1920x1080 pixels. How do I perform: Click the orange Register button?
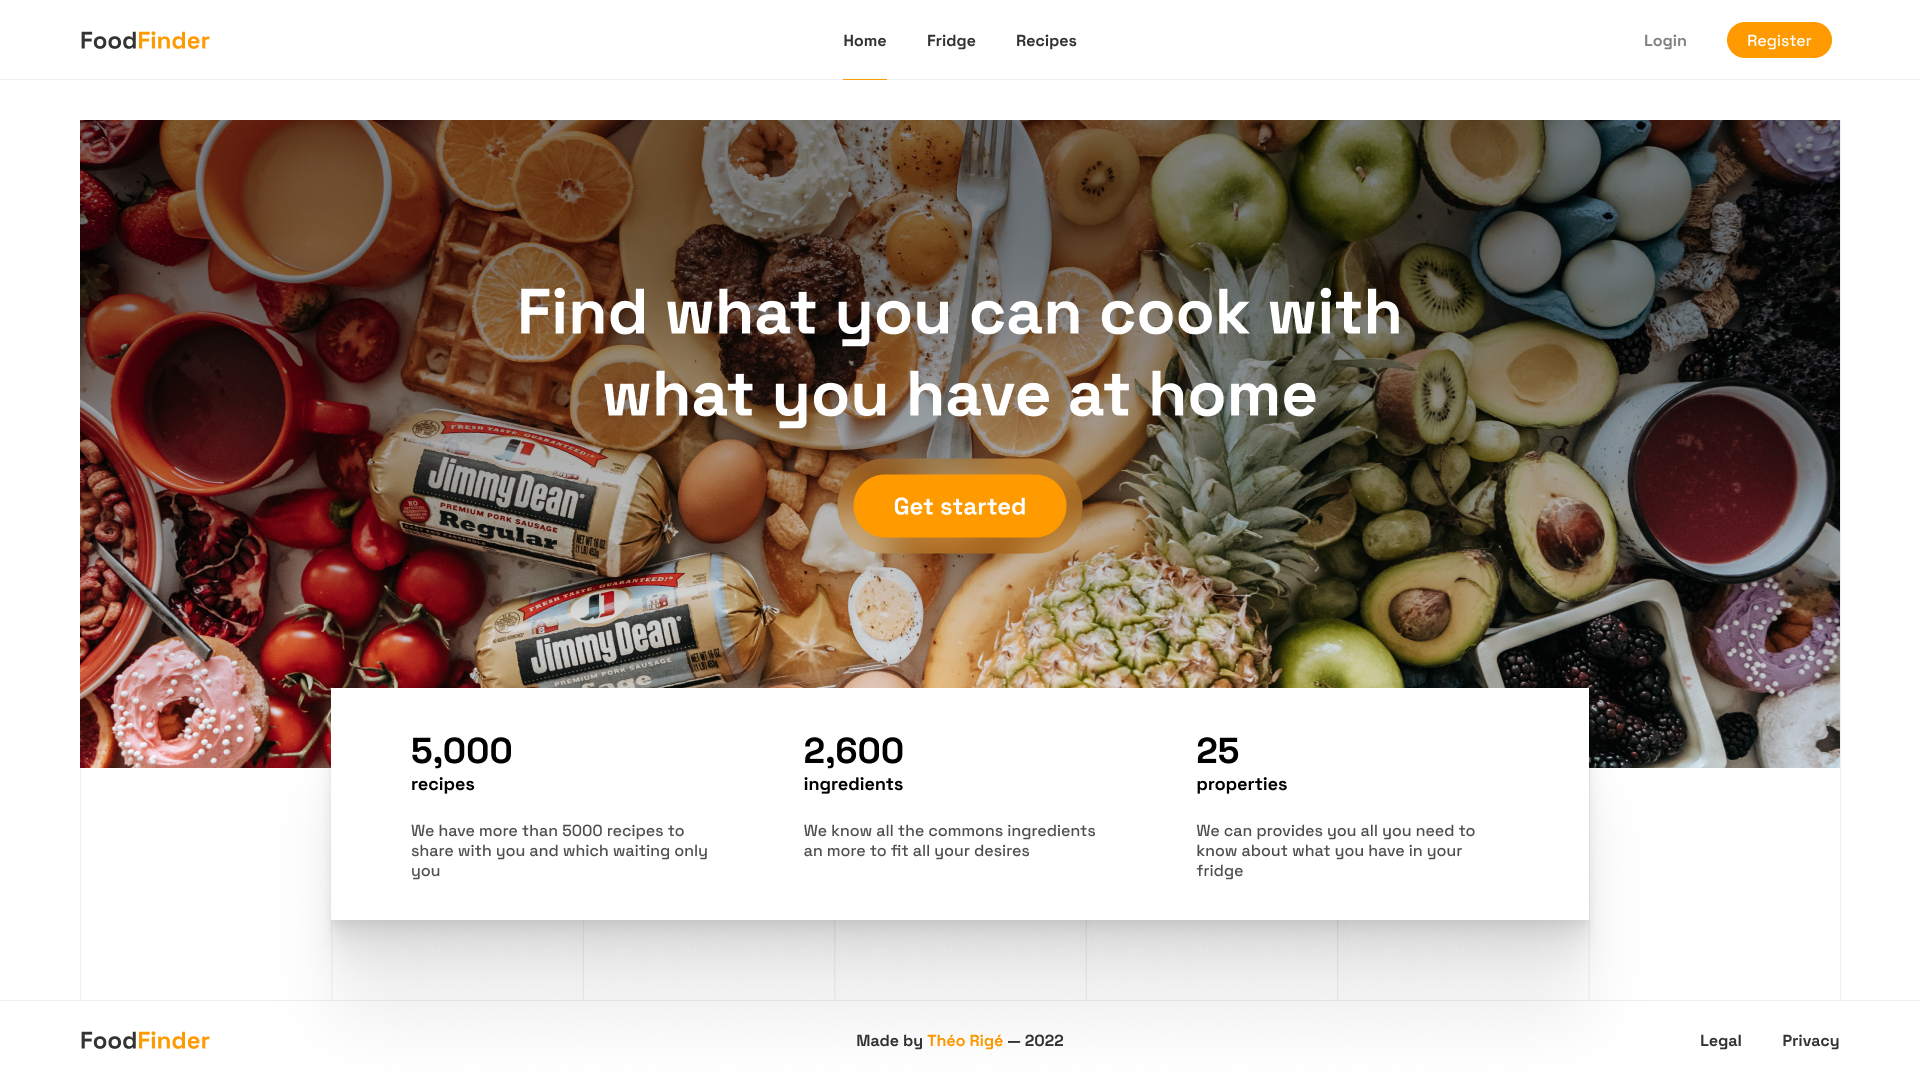[1779, 40]
